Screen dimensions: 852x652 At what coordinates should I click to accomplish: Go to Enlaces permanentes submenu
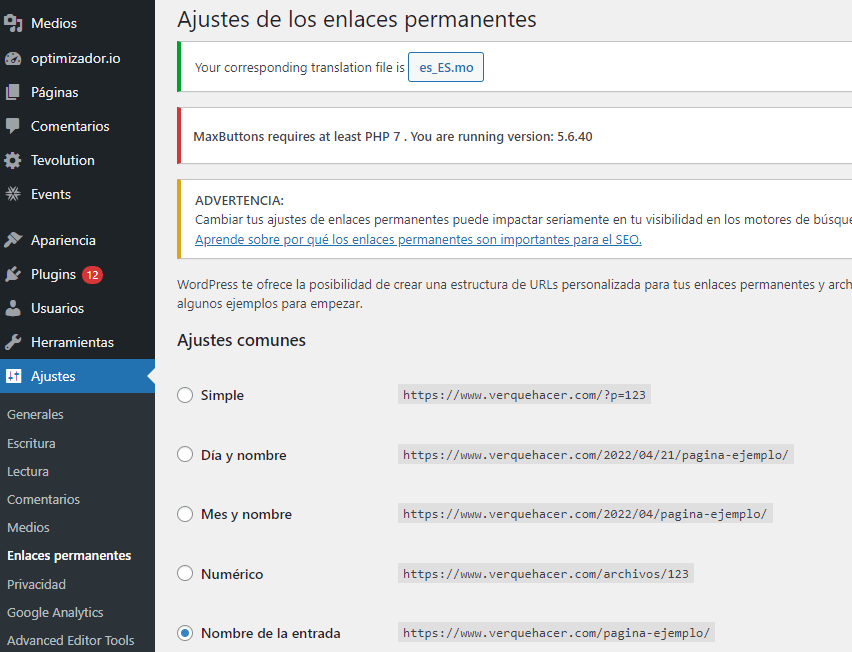(69, 556)
